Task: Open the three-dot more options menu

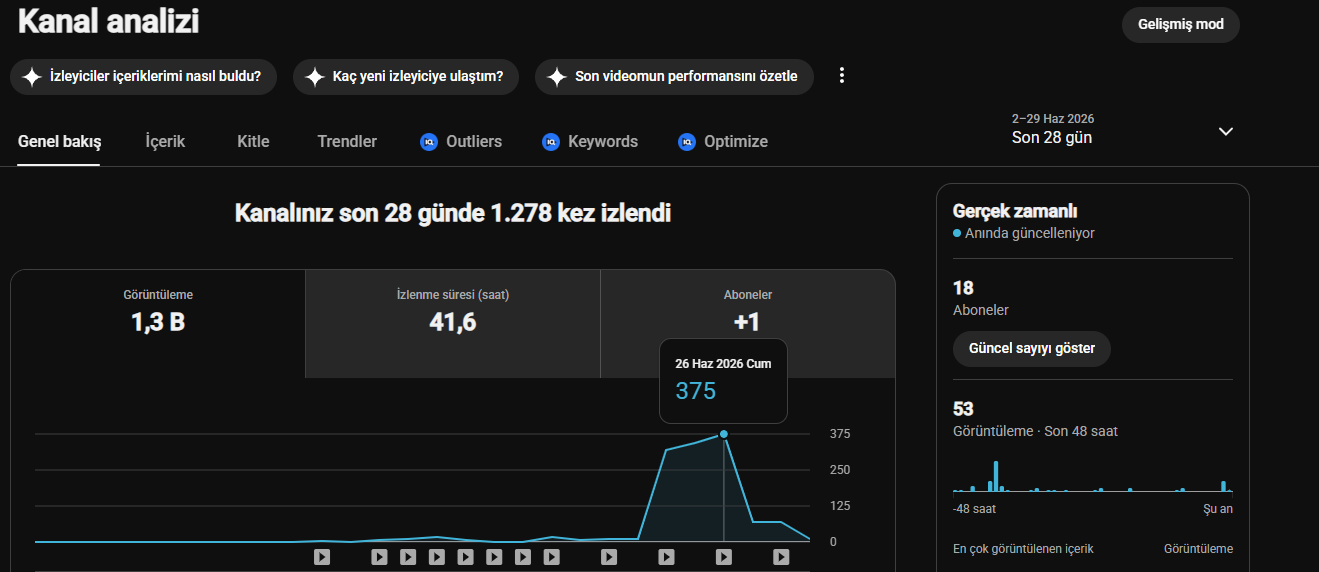Action: point(842,76)
